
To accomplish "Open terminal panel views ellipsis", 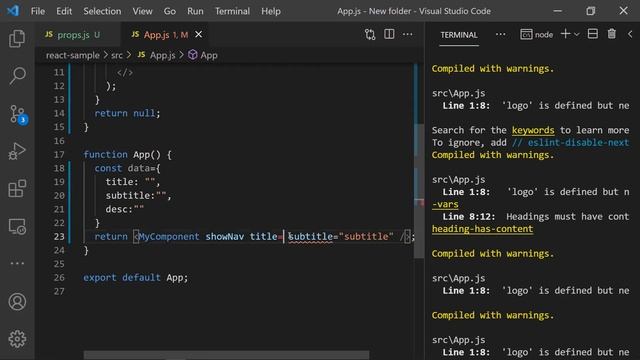I will (500, 34).
